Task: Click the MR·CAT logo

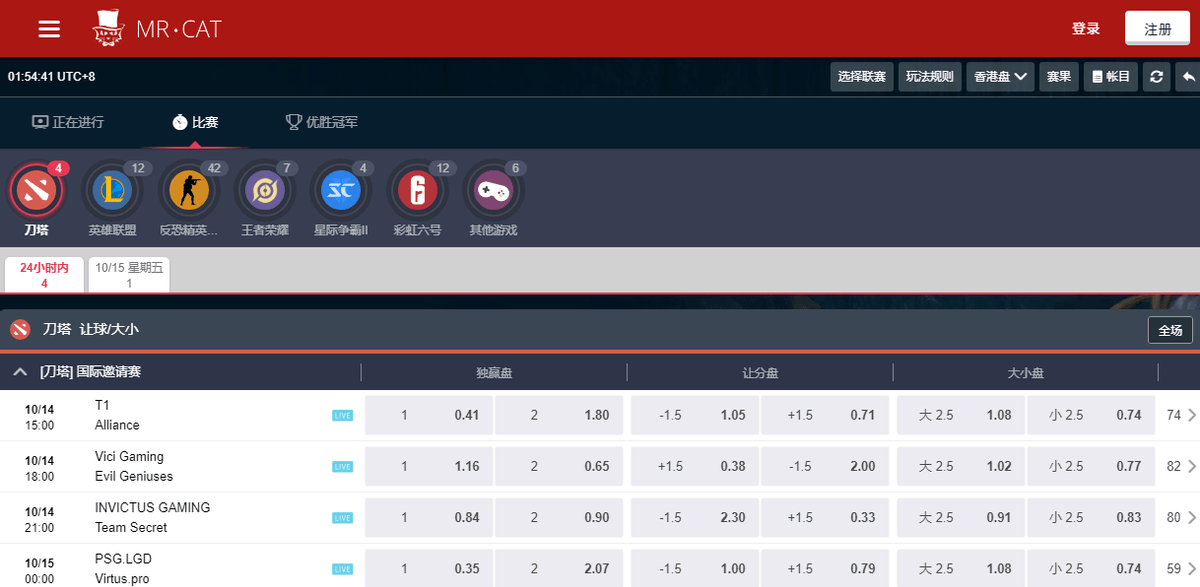Action: click(x=157, y=28)
